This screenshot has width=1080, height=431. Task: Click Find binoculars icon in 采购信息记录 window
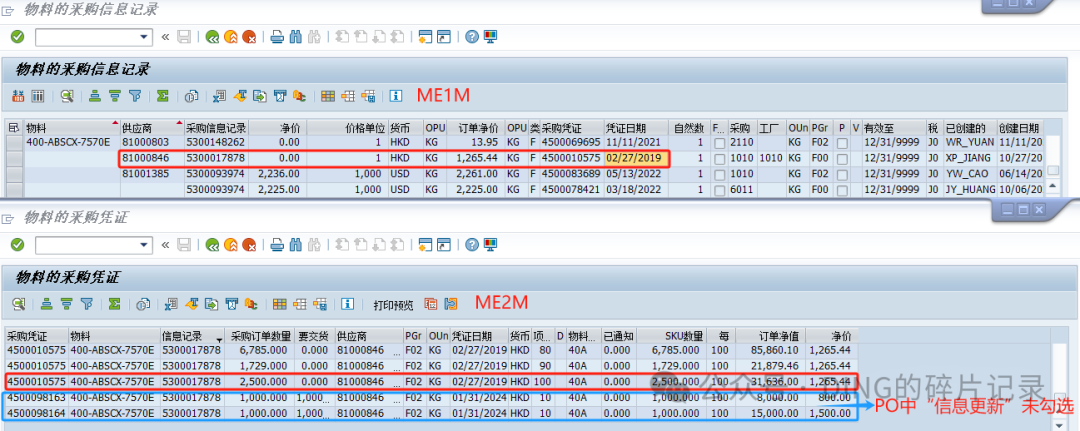coord(296,36)
